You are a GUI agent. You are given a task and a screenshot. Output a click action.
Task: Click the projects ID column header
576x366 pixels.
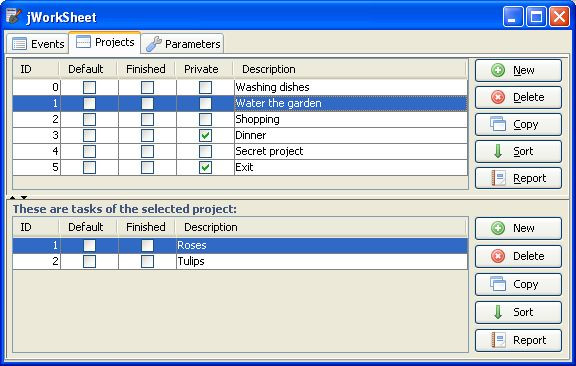(x=36, y=69)
